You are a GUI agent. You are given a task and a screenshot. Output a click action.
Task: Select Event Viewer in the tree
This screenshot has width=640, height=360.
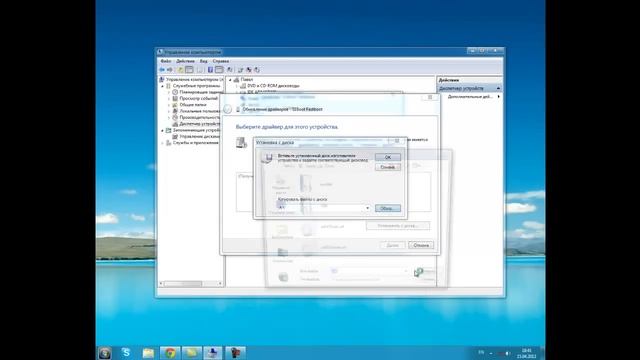196,98
